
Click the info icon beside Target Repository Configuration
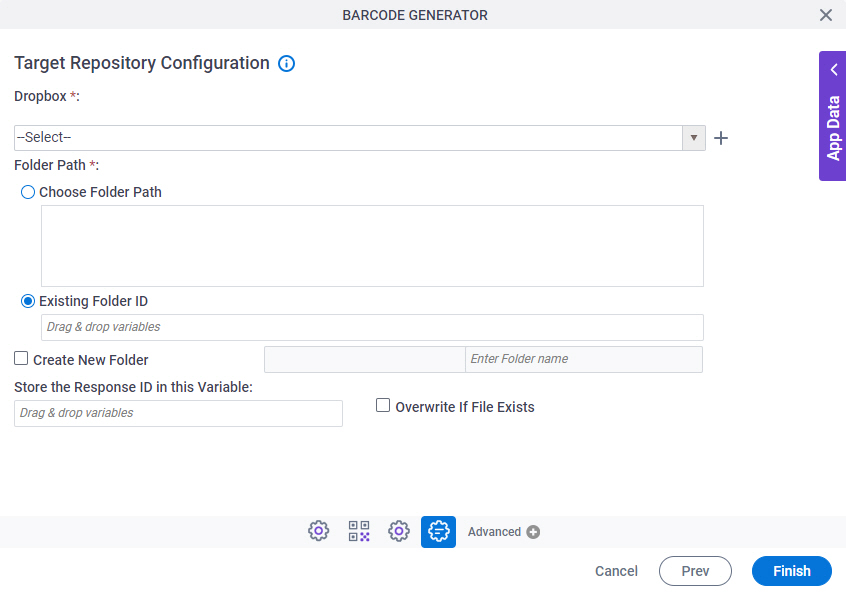click(x=286, y=63)
